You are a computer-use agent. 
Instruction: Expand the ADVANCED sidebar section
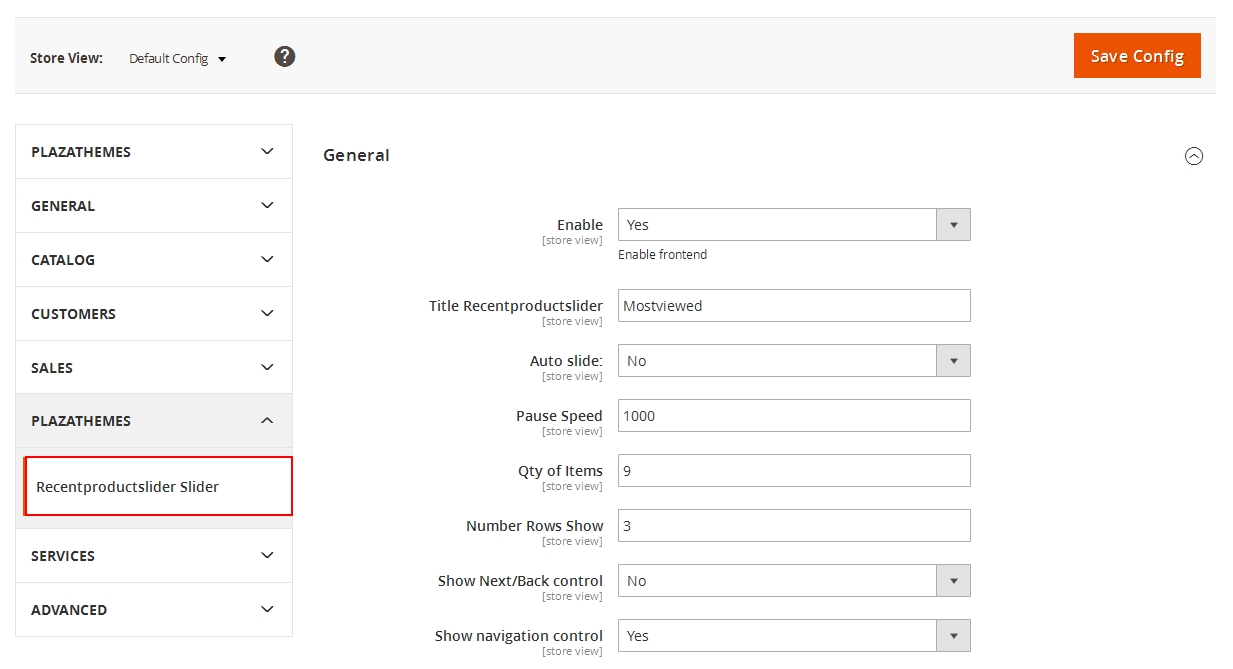pos(154,610)
